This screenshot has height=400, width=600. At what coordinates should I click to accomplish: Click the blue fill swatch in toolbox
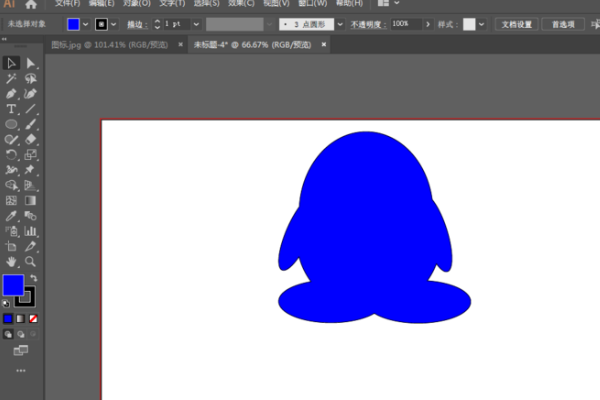(13, 286)
